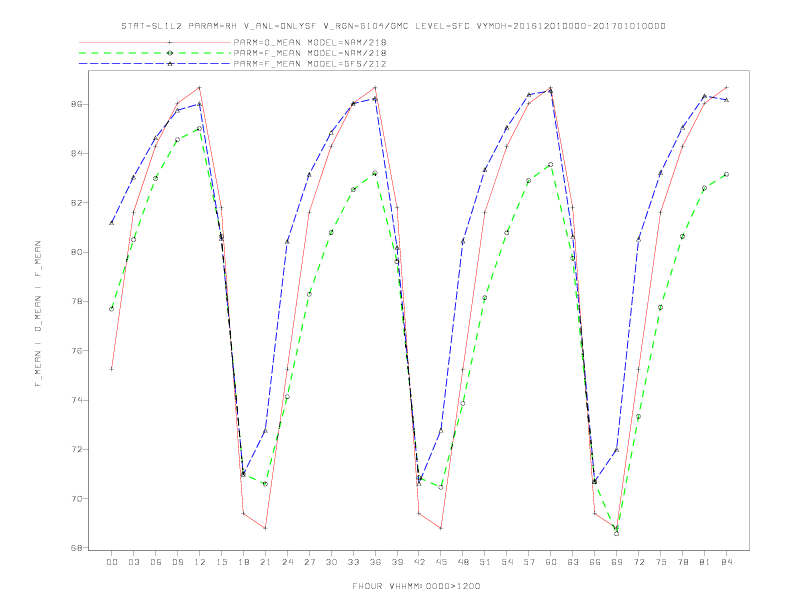Click the x-axis tick label 18

point(243,562)
